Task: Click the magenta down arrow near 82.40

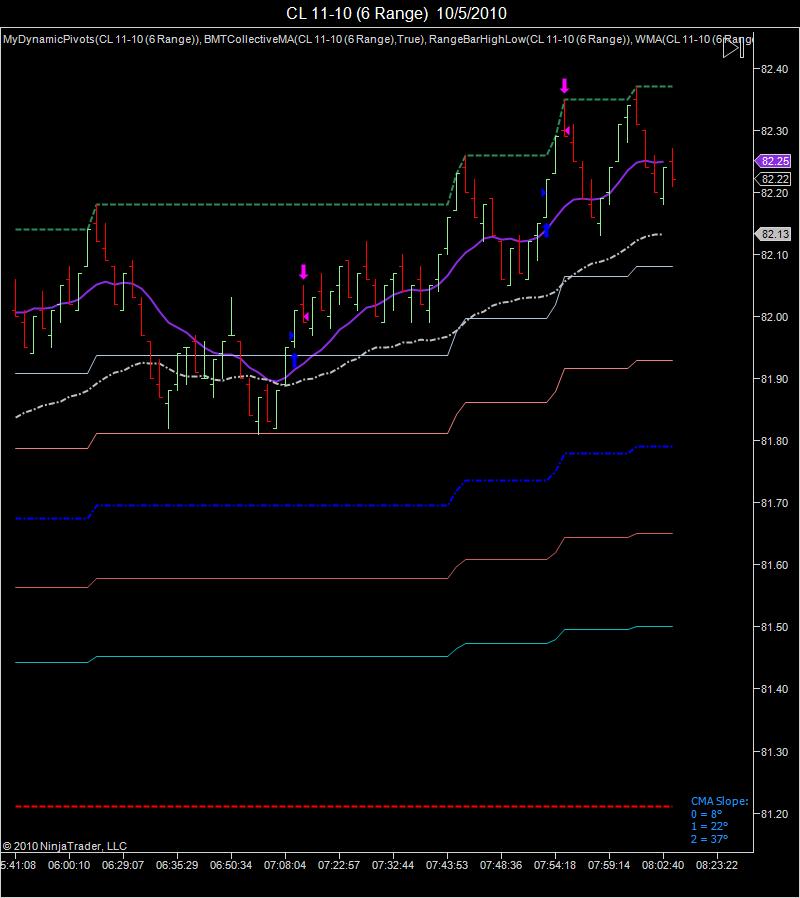Action: (565, 86)
